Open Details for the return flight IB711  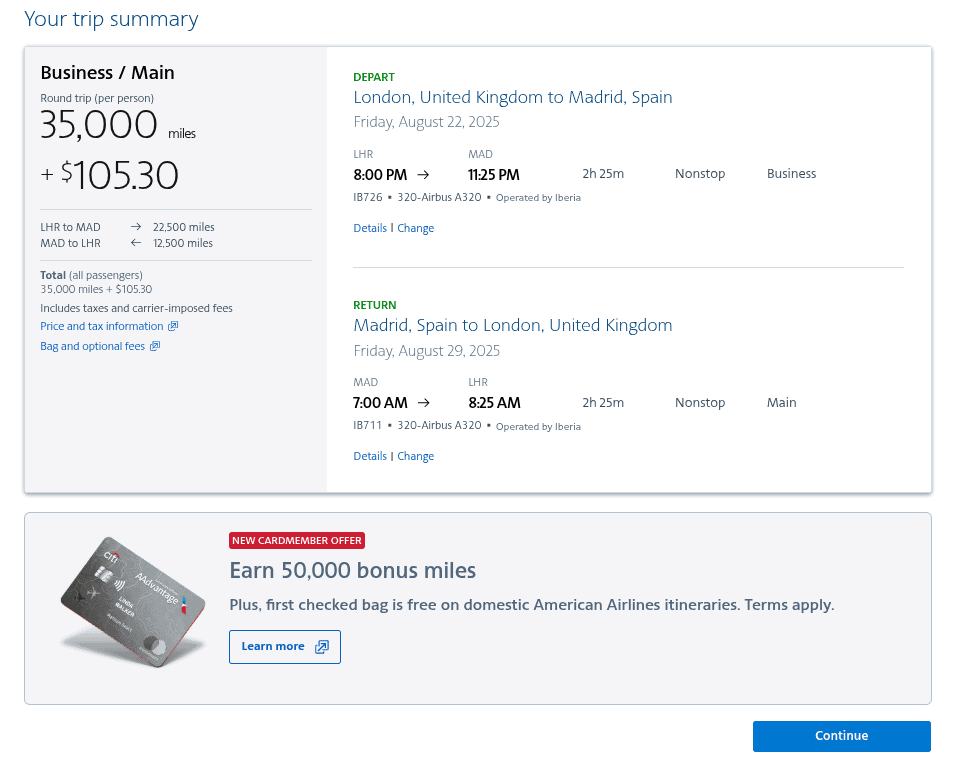click(x=370, y=456)
